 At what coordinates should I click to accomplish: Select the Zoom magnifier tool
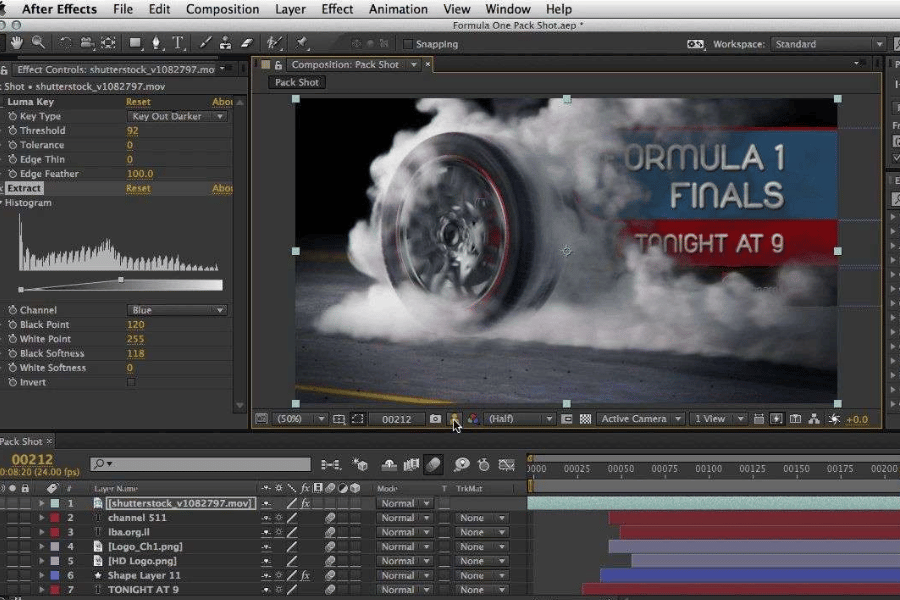[39, 43]
